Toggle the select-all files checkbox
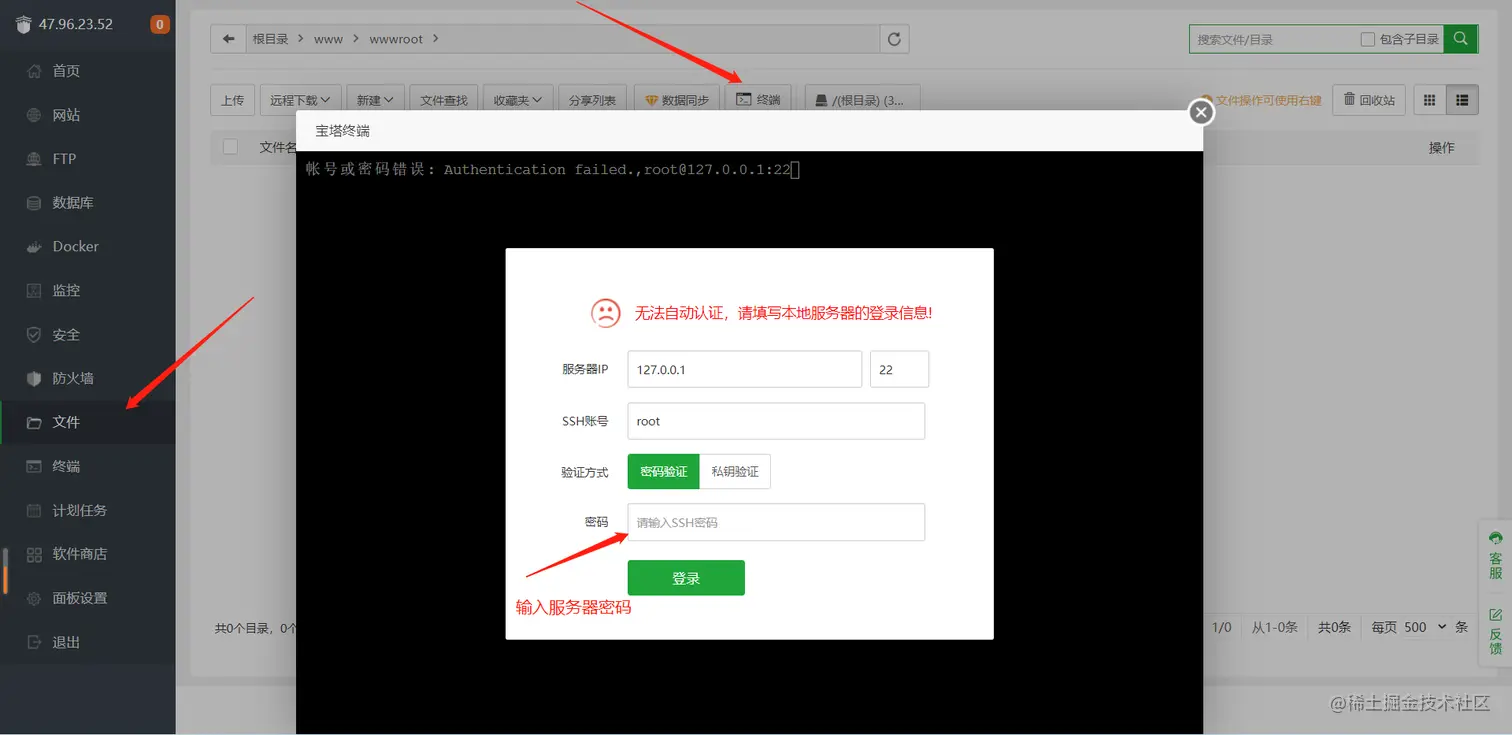Screen dimensions: 1512x735 tap(230, 147)
